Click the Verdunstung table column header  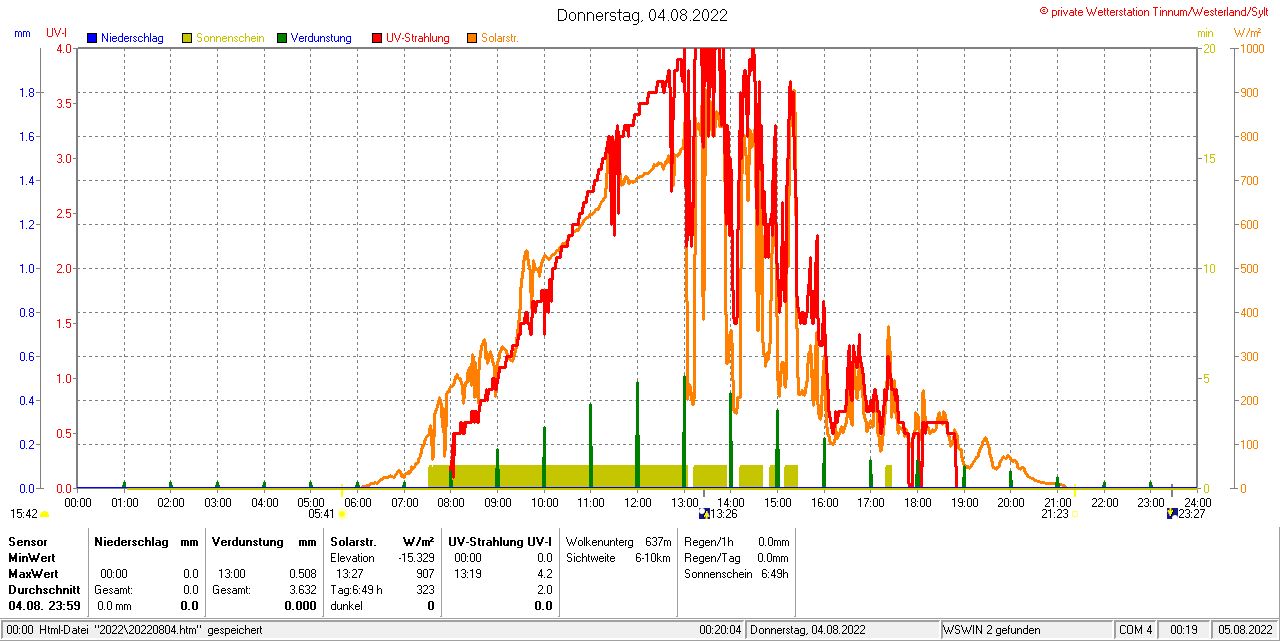point(246,541)
